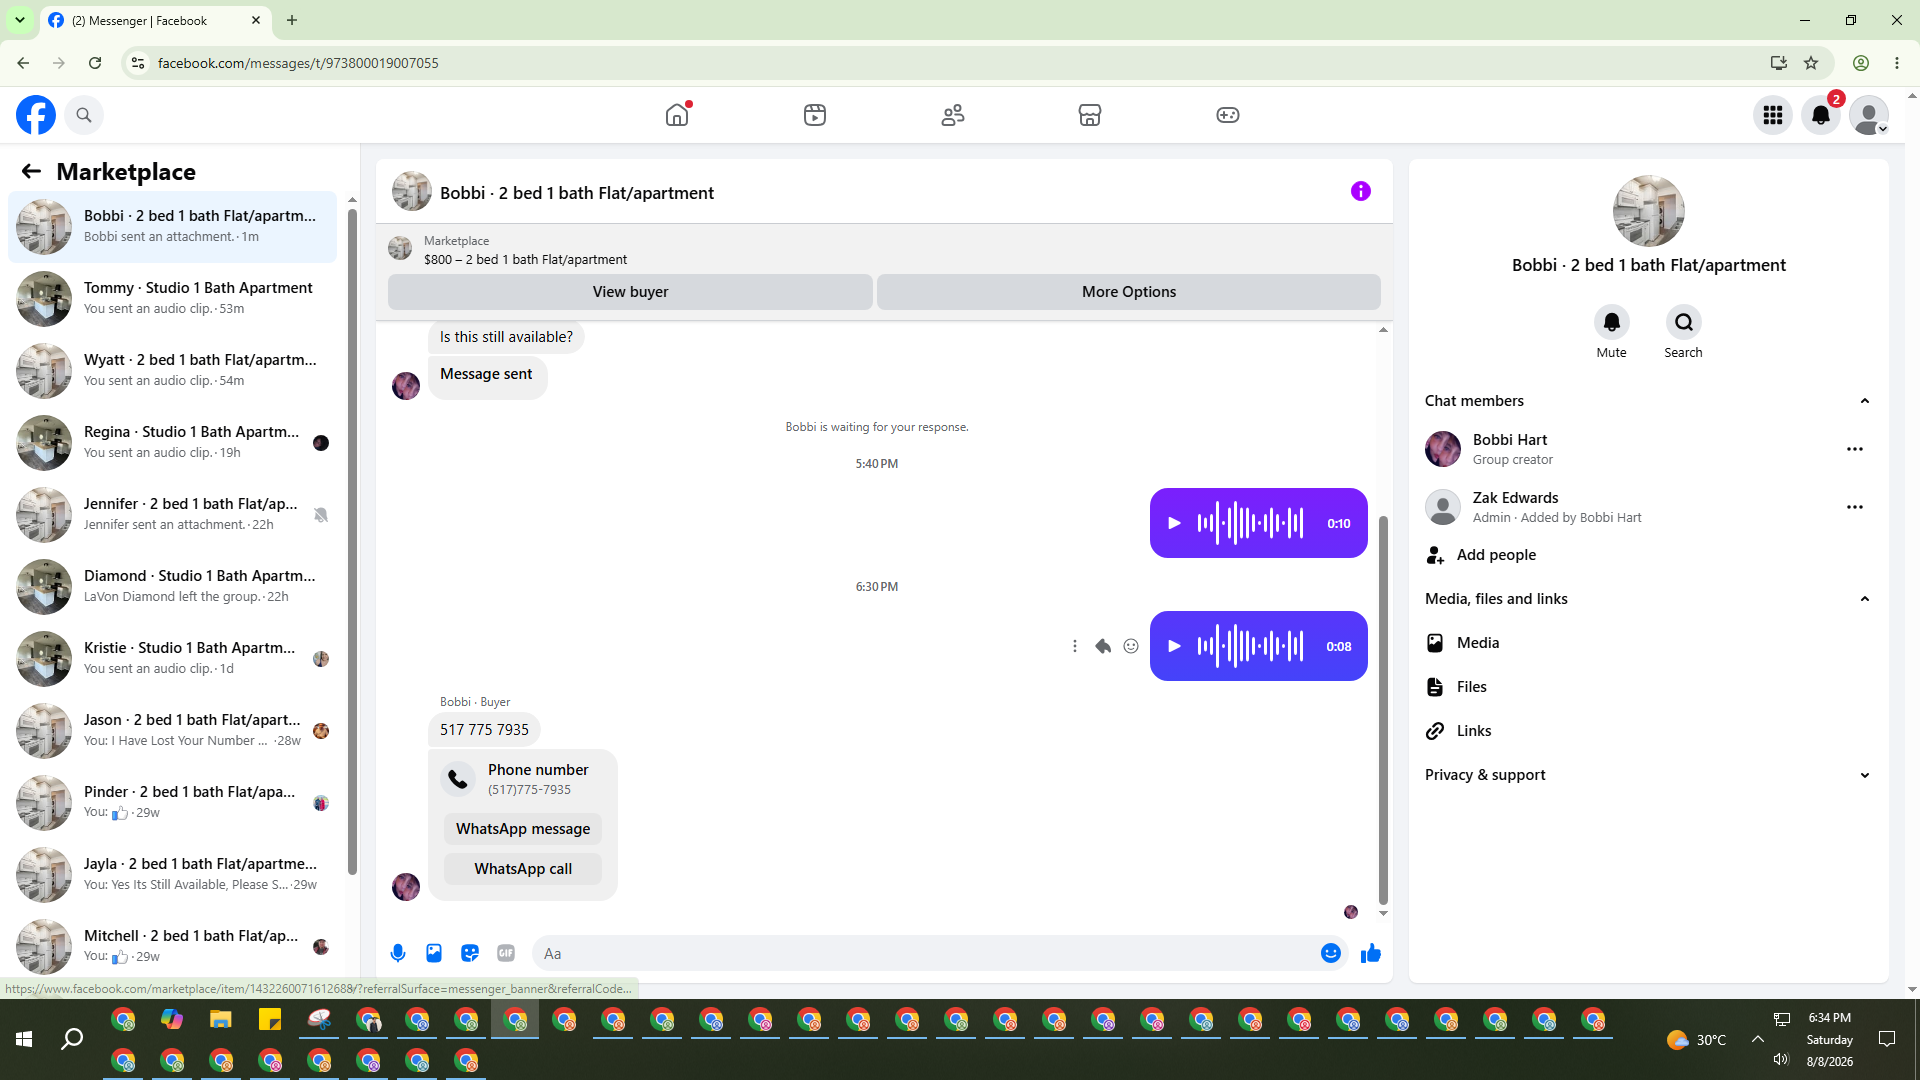Open Diamond · Studio 1 Bath chat

173,586
